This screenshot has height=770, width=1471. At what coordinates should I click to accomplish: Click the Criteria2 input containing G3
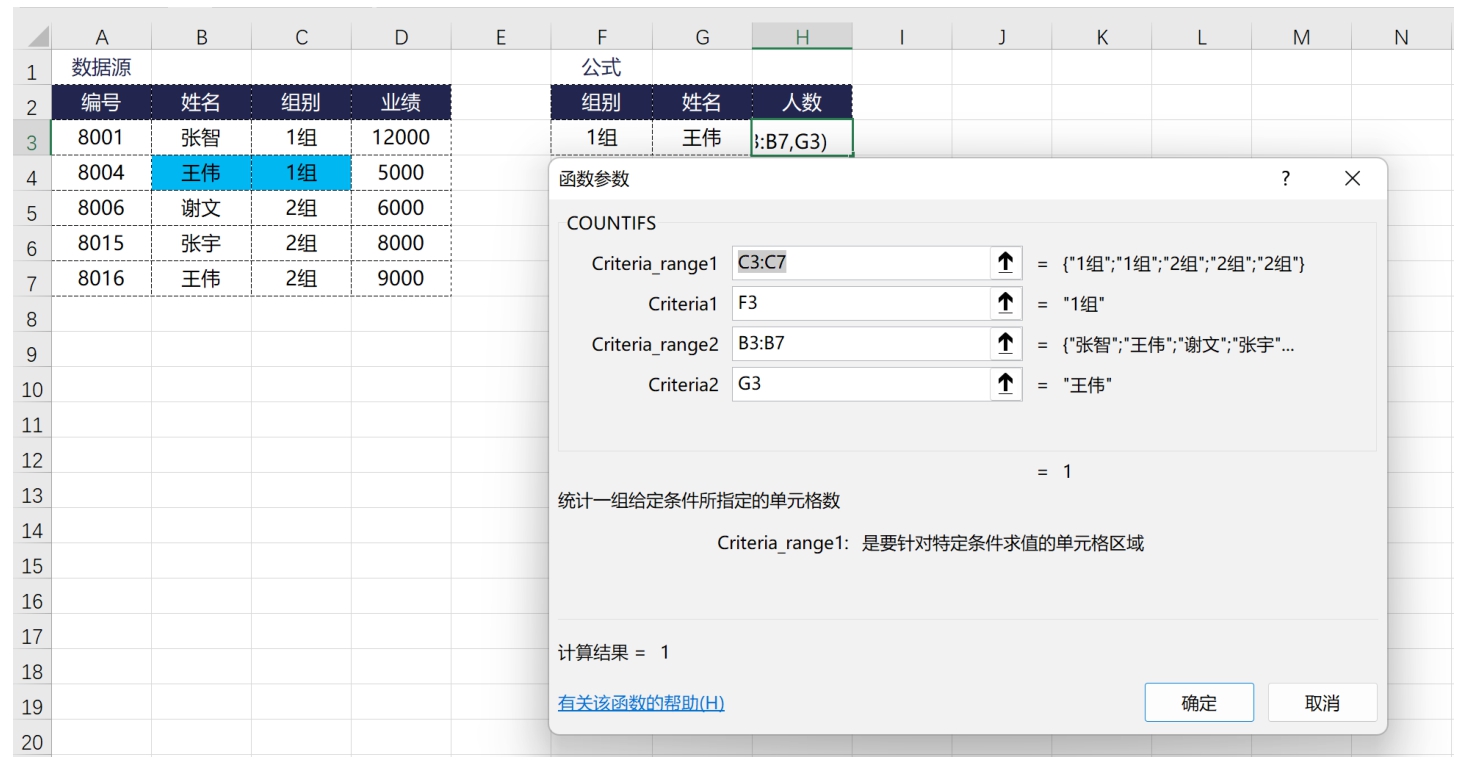point(860,384)
